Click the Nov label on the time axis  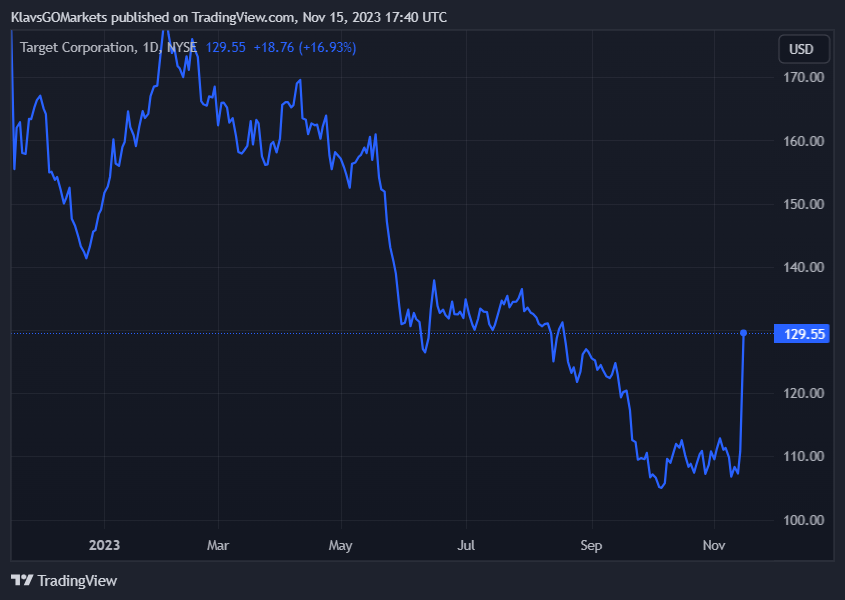[714, 545]
